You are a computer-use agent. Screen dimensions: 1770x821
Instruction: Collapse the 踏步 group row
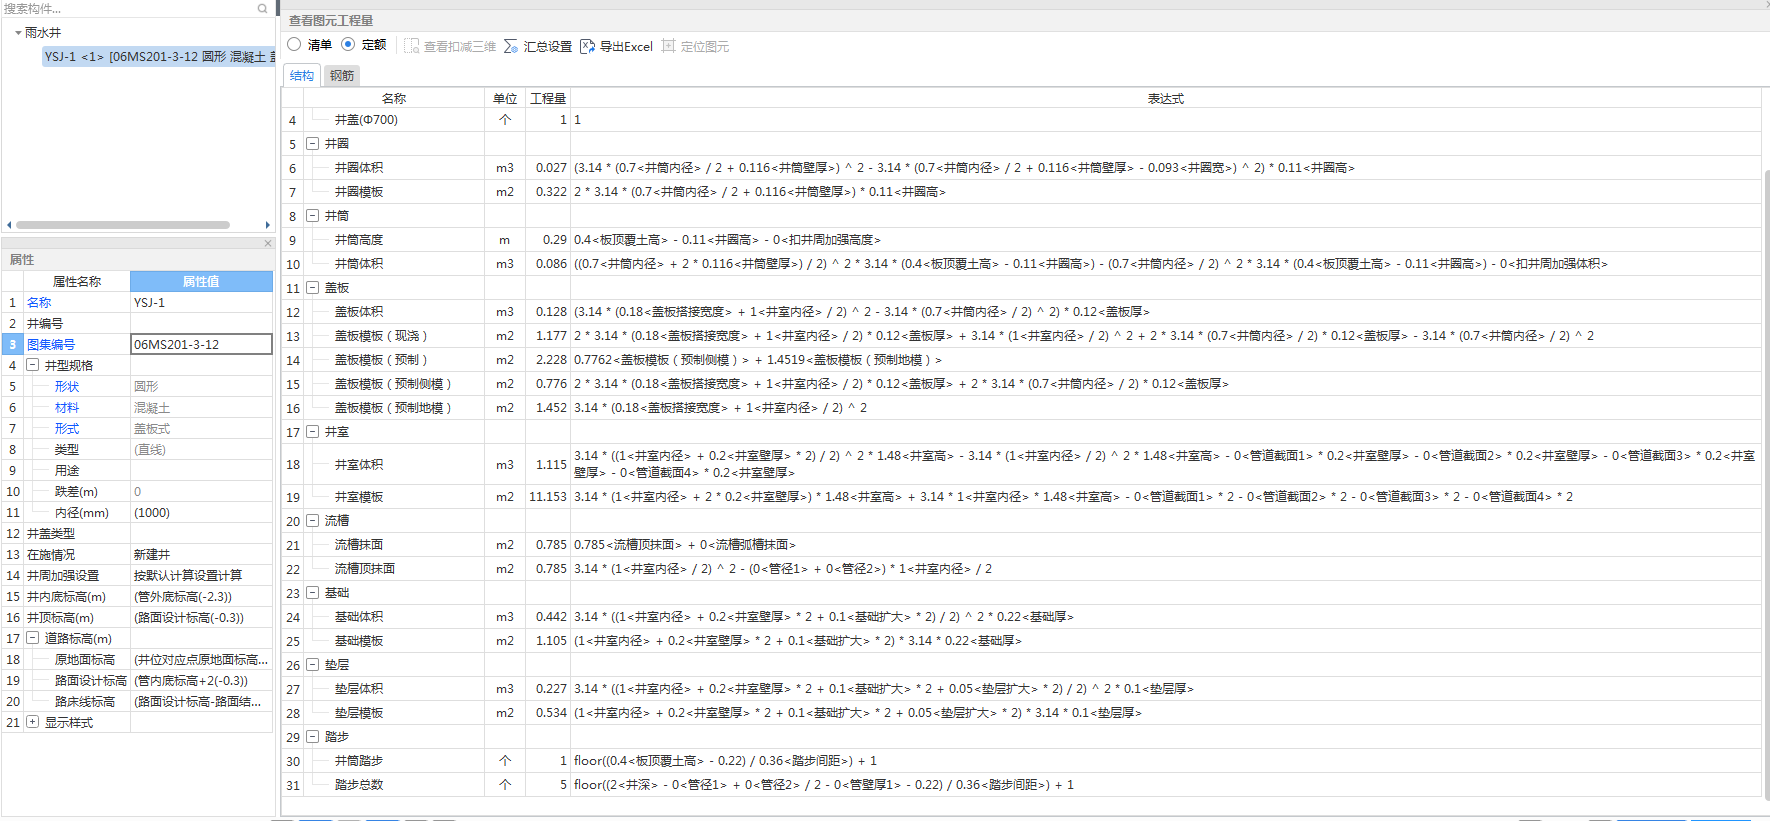point(312,737)
